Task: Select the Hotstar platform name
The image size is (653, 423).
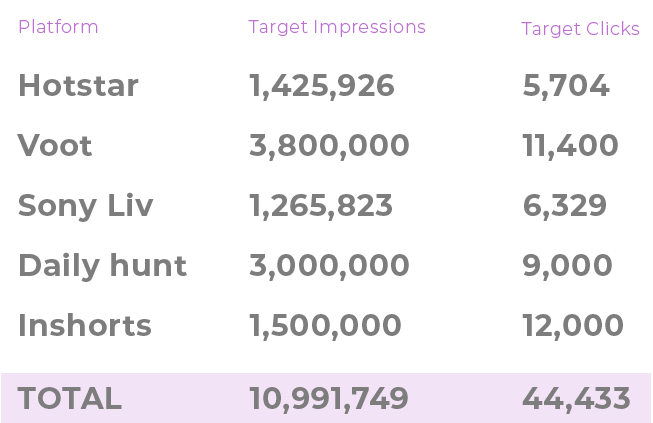Action: [x=78, y=85]
